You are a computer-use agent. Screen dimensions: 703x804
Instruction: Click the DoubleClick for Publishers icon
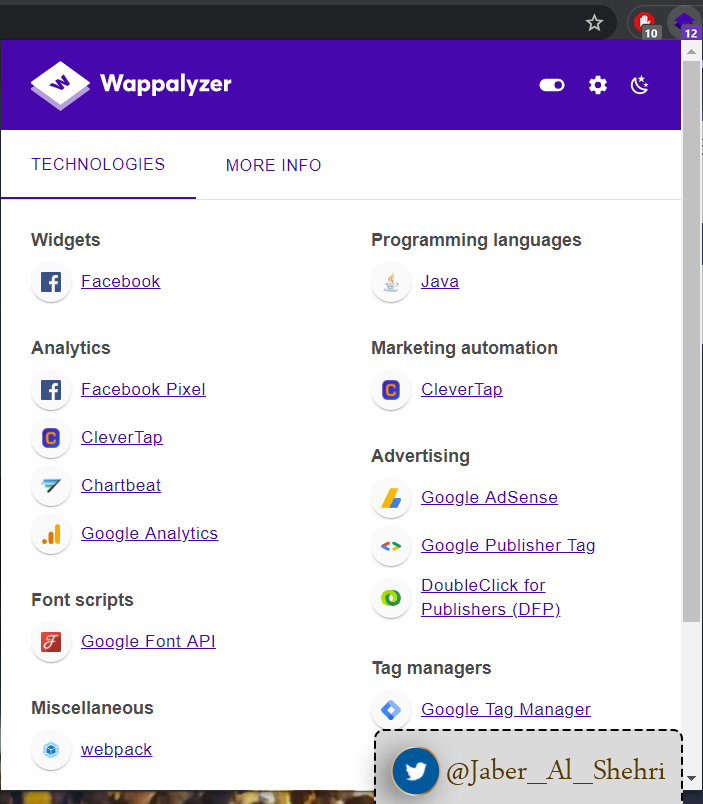[391, 598]
